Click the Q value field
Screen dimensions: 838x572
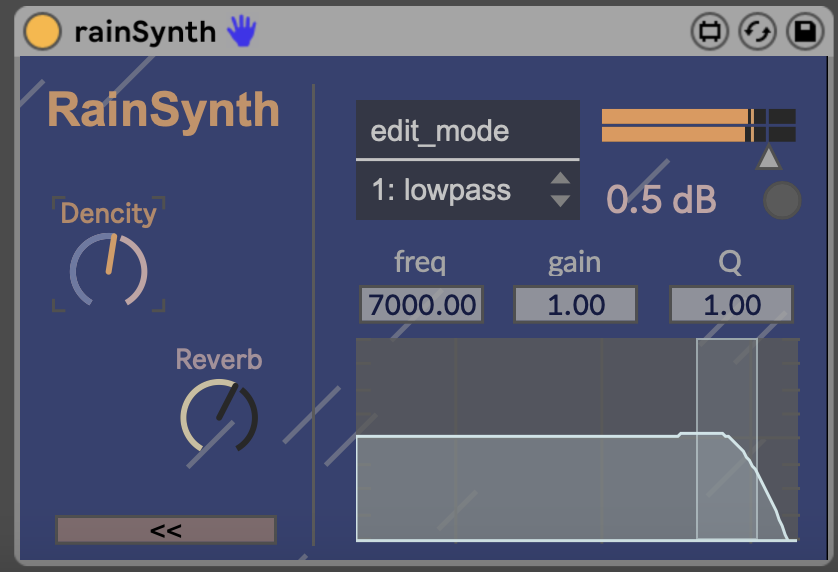(731, 305)
